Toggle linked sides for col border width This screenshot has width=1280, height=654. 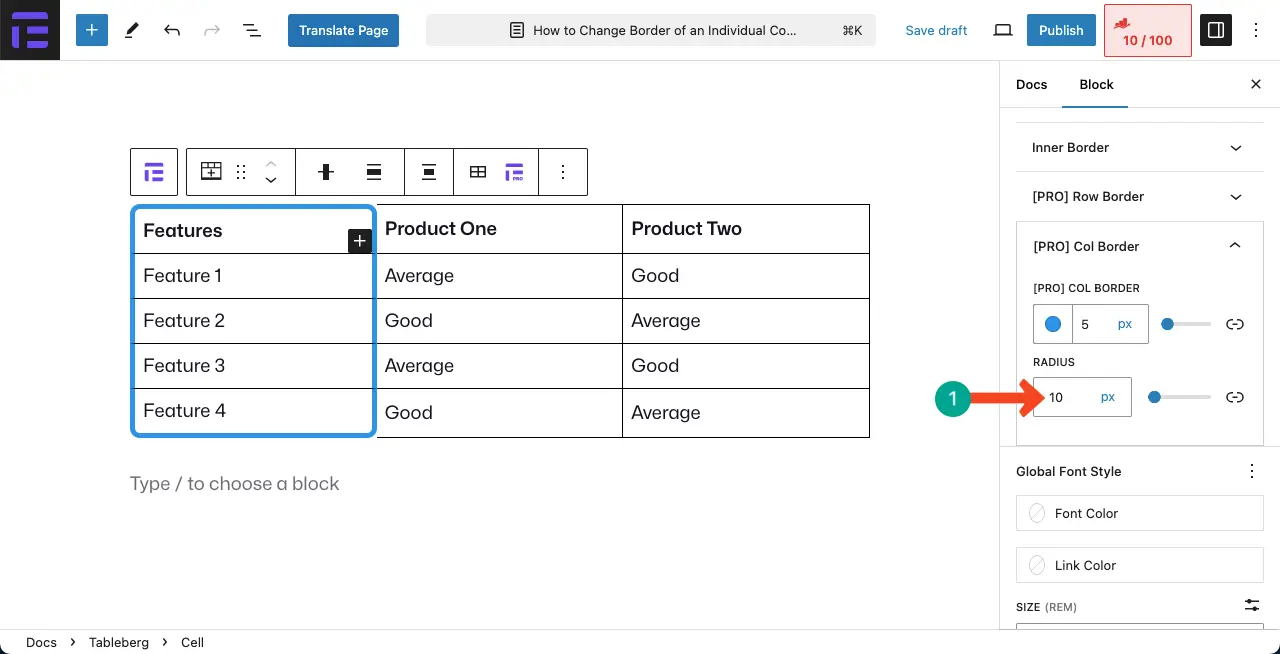(1235, 324)
